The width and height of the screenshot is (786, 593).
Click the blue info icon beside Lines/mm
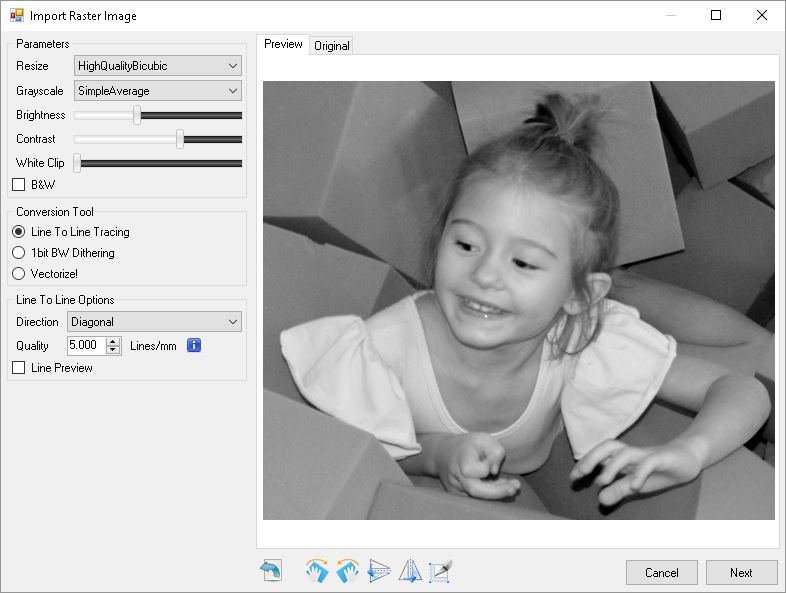[195, 346]
